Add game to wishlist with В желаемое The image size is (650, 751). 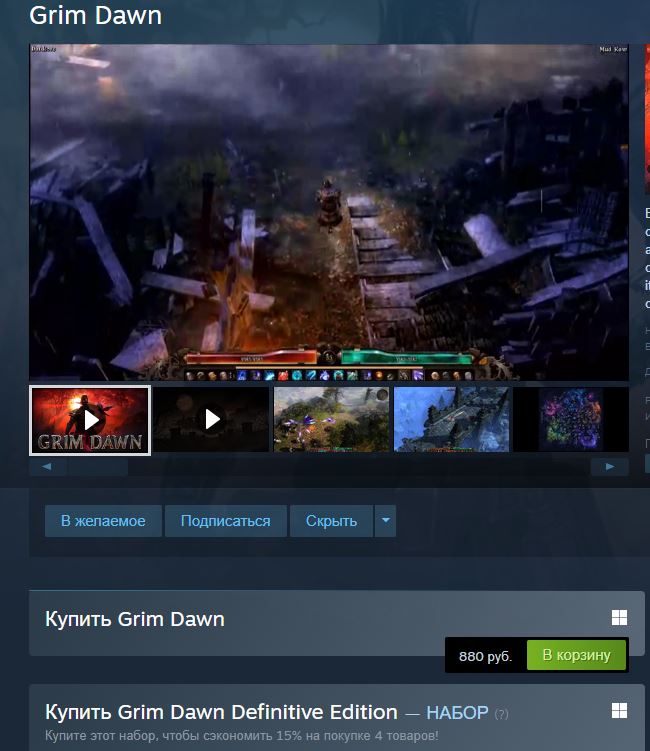tap(103, 521)
